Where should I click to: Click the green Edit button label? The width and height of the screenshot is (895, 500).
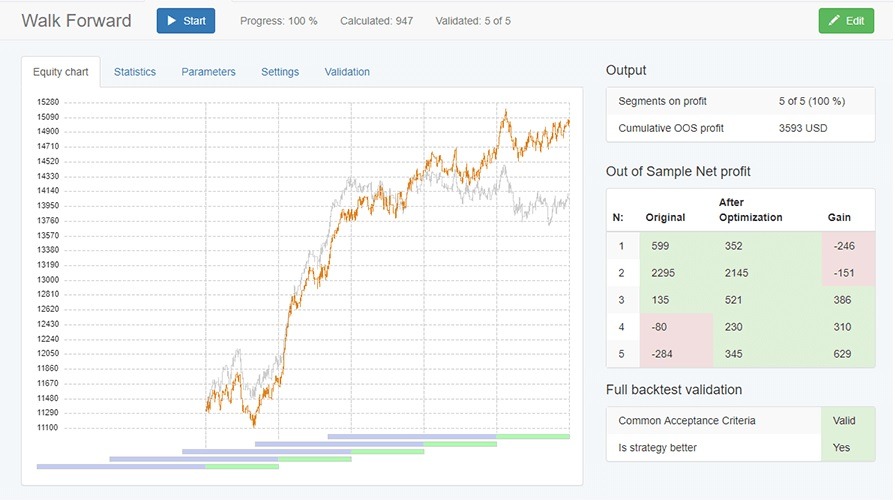(x=854, y=21)
